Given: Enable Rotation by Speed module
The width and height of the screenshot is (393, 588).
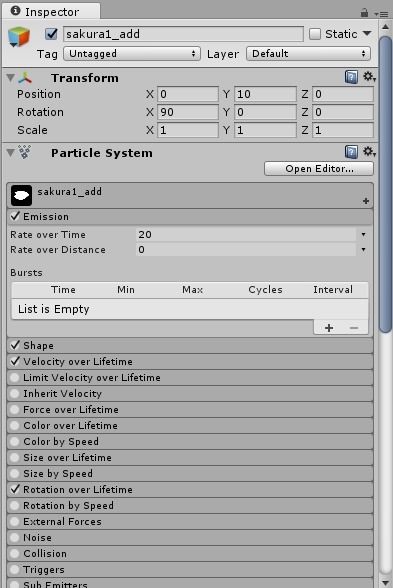Looking at the screenshot, I should (x=15, y=506).
